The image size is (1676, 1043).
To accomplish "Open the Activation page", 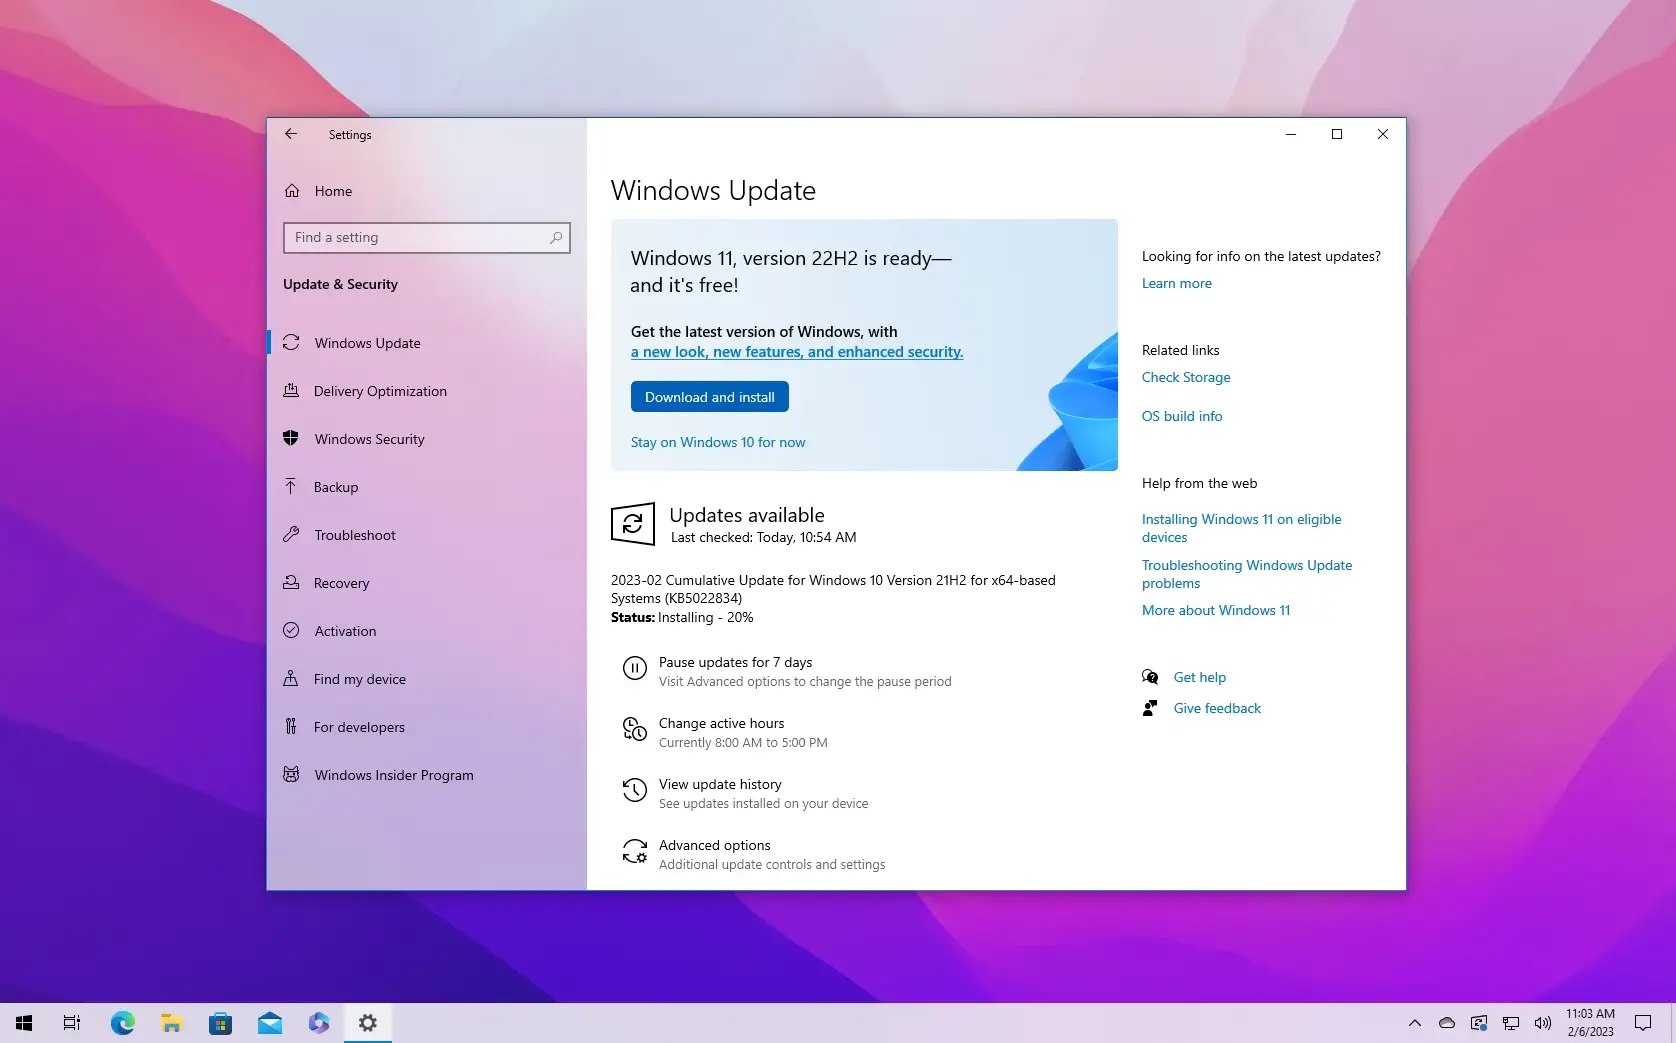I will [427, 631].
